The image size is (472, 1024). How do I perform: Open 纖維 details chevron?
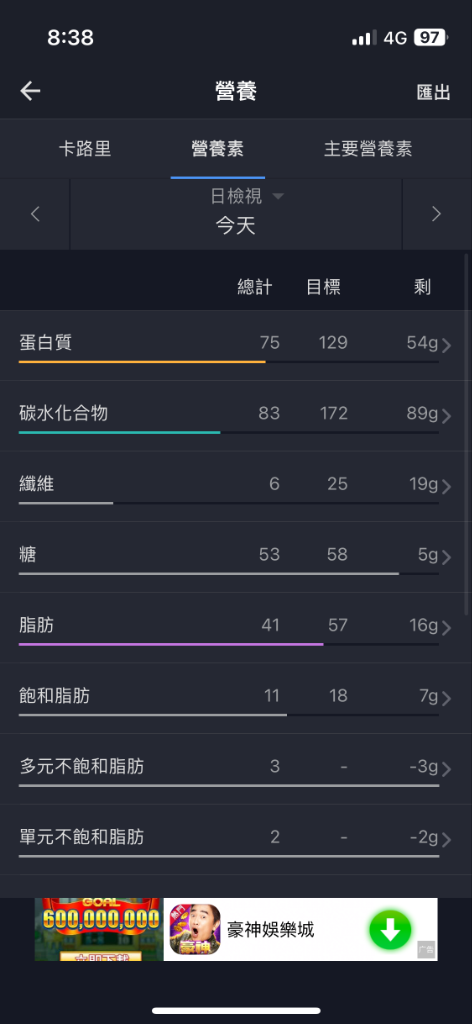point(447,487)
